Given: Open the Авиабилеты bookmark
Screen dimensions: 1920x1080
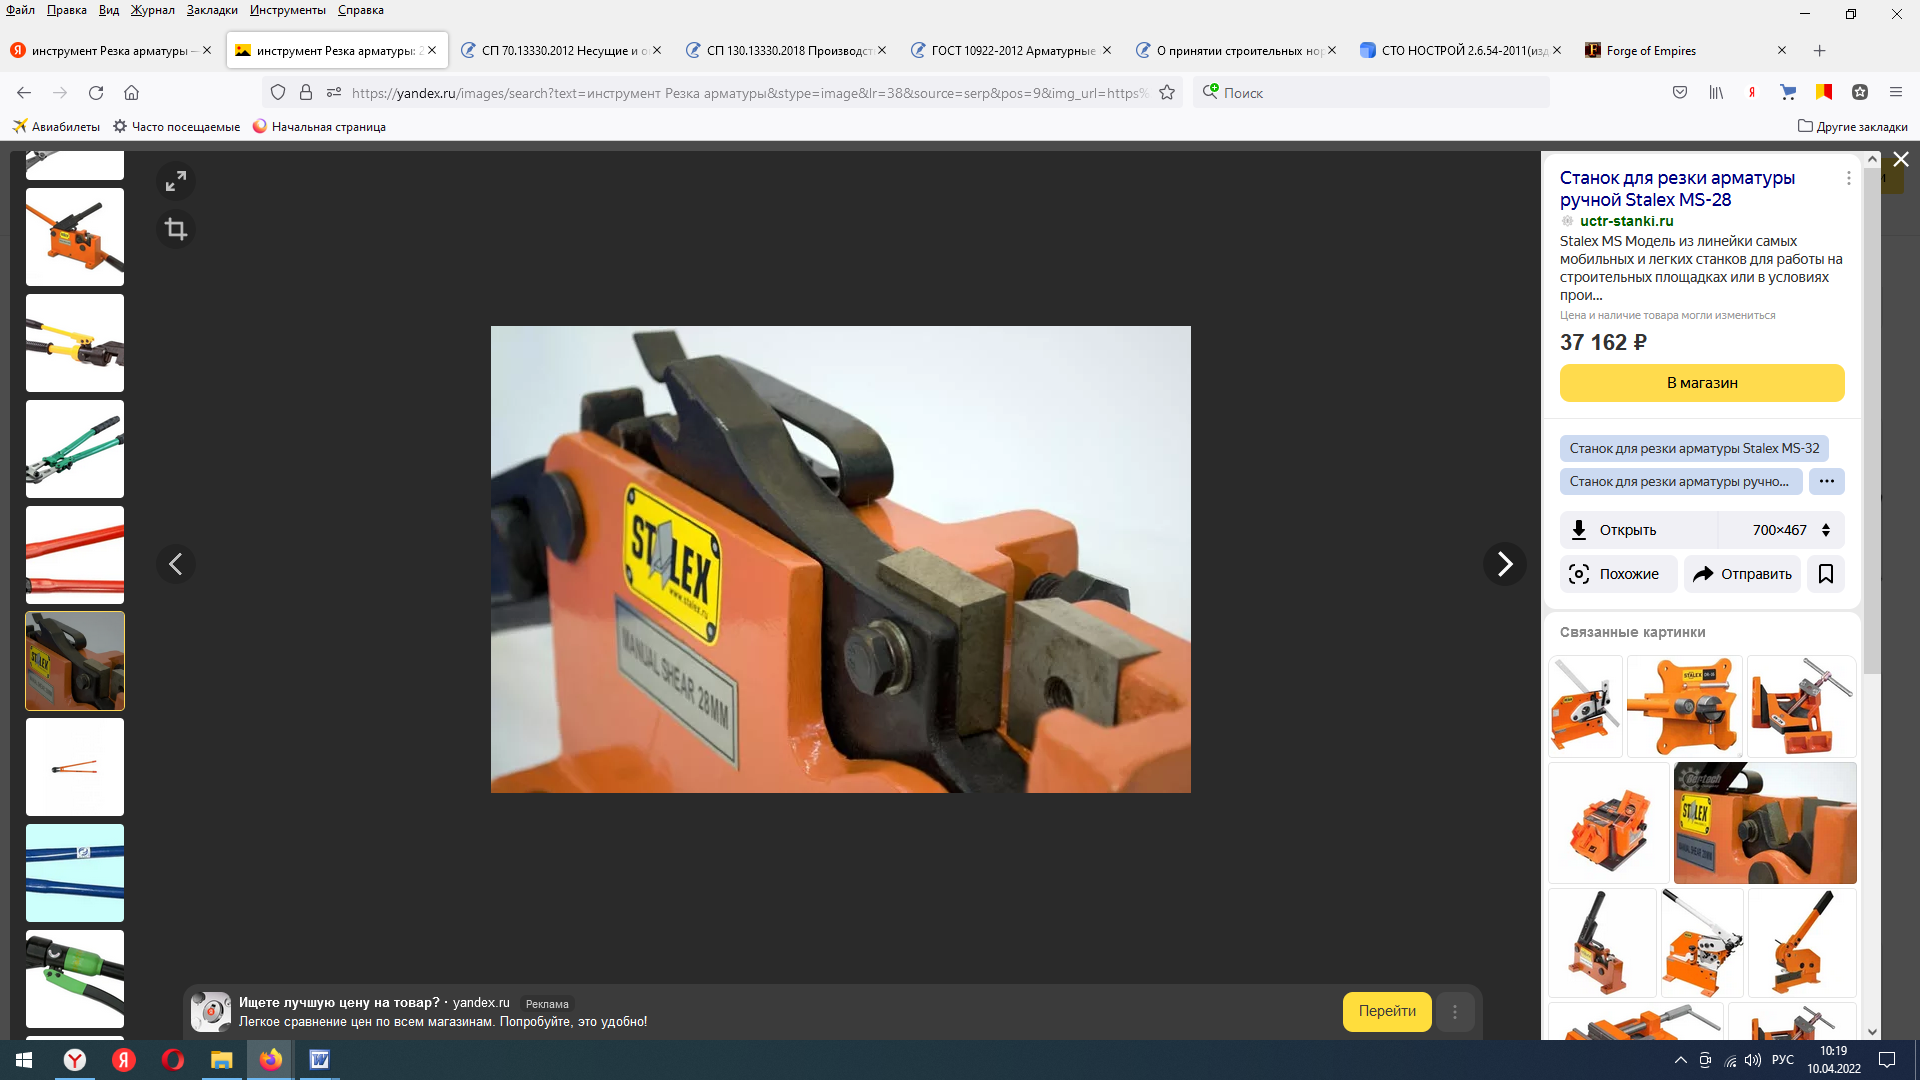Looking at the screenshot, I should click(x=56, y=127).
